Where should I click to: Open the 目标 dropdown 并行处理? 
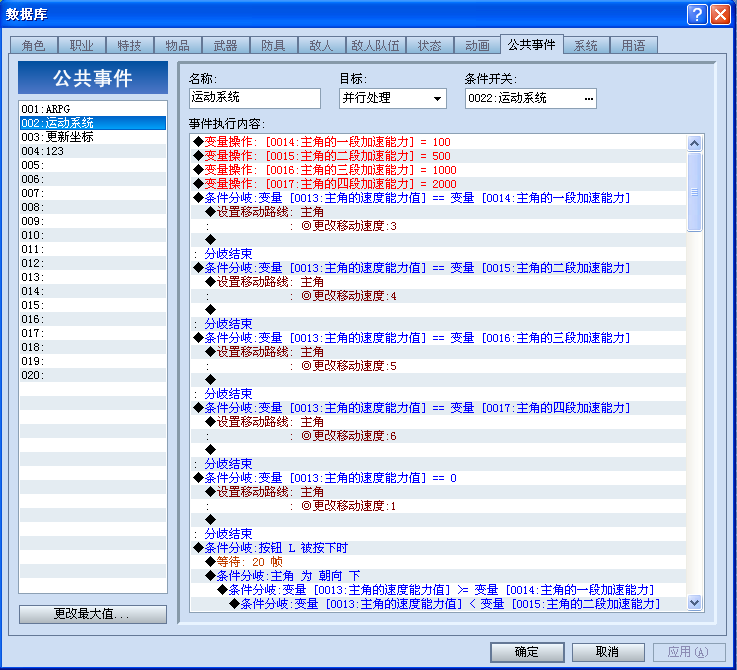(x=392, y=98)
